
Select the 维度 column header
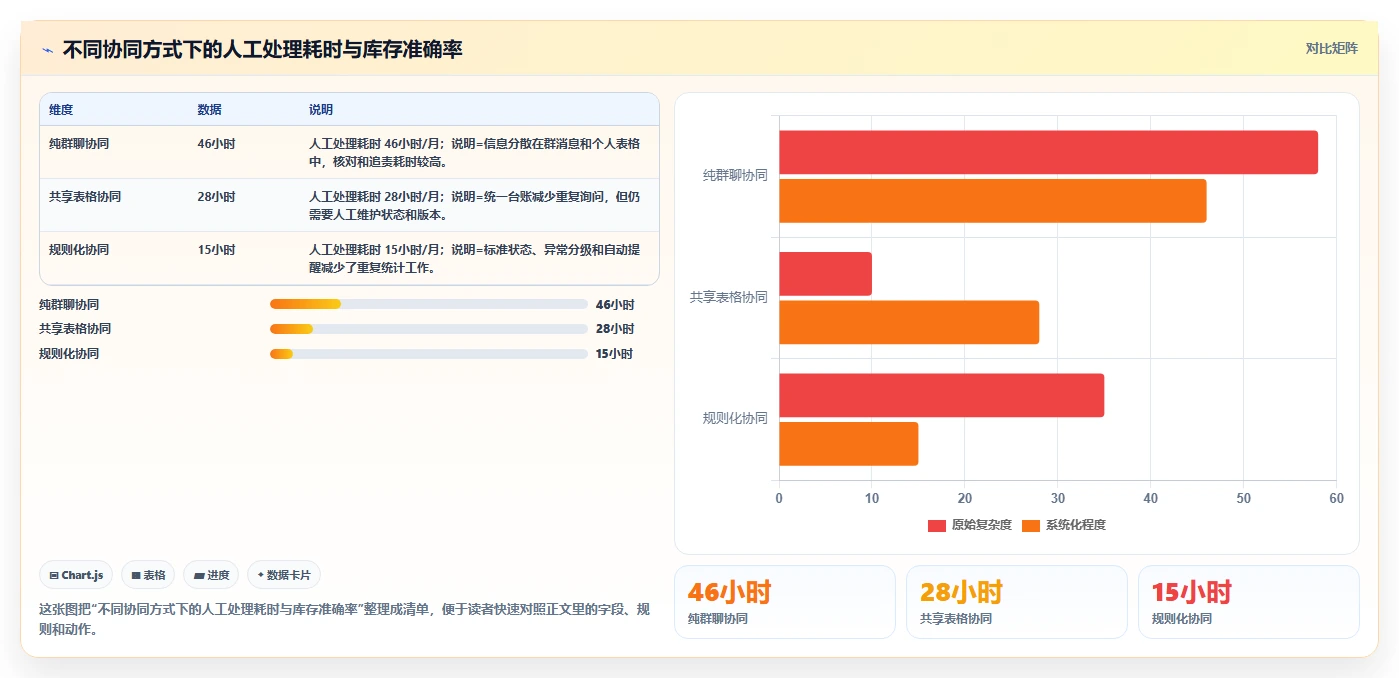61,110
